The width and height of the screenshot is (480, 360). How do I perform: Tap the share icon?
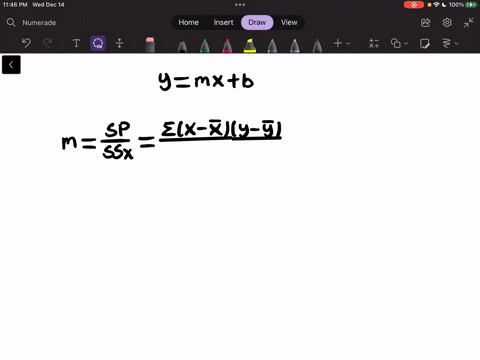pyautogui.click(x=425, y=23)
